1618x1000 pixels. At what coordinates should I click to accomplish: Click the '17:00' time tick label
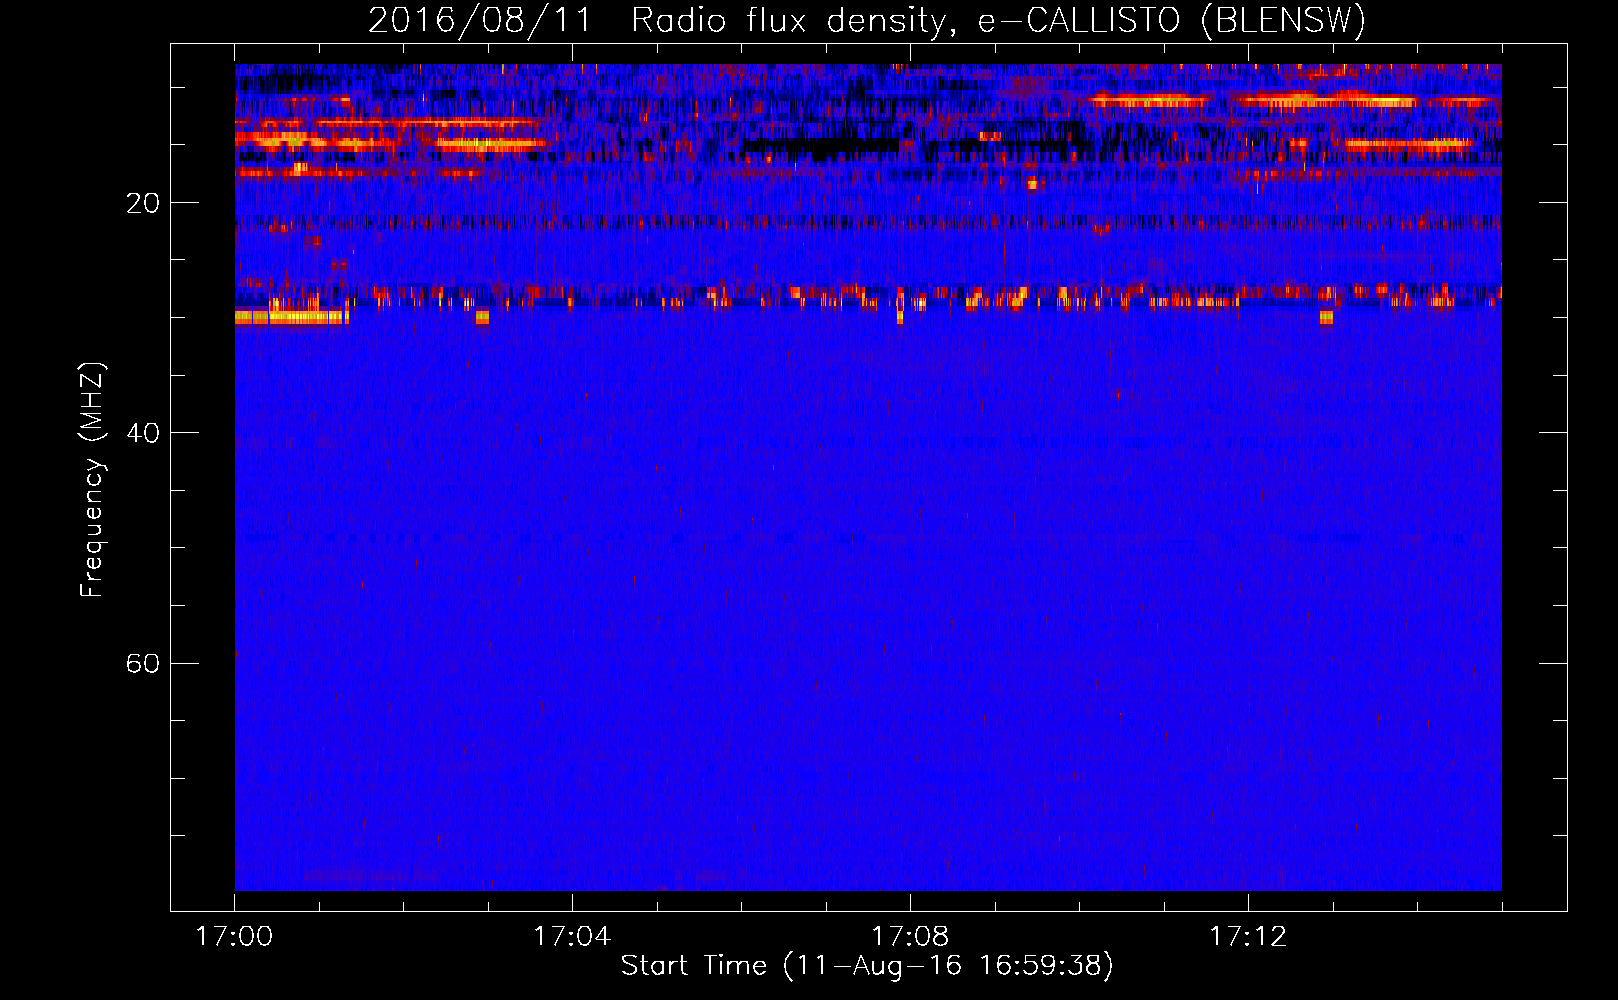tap(234, 937)
